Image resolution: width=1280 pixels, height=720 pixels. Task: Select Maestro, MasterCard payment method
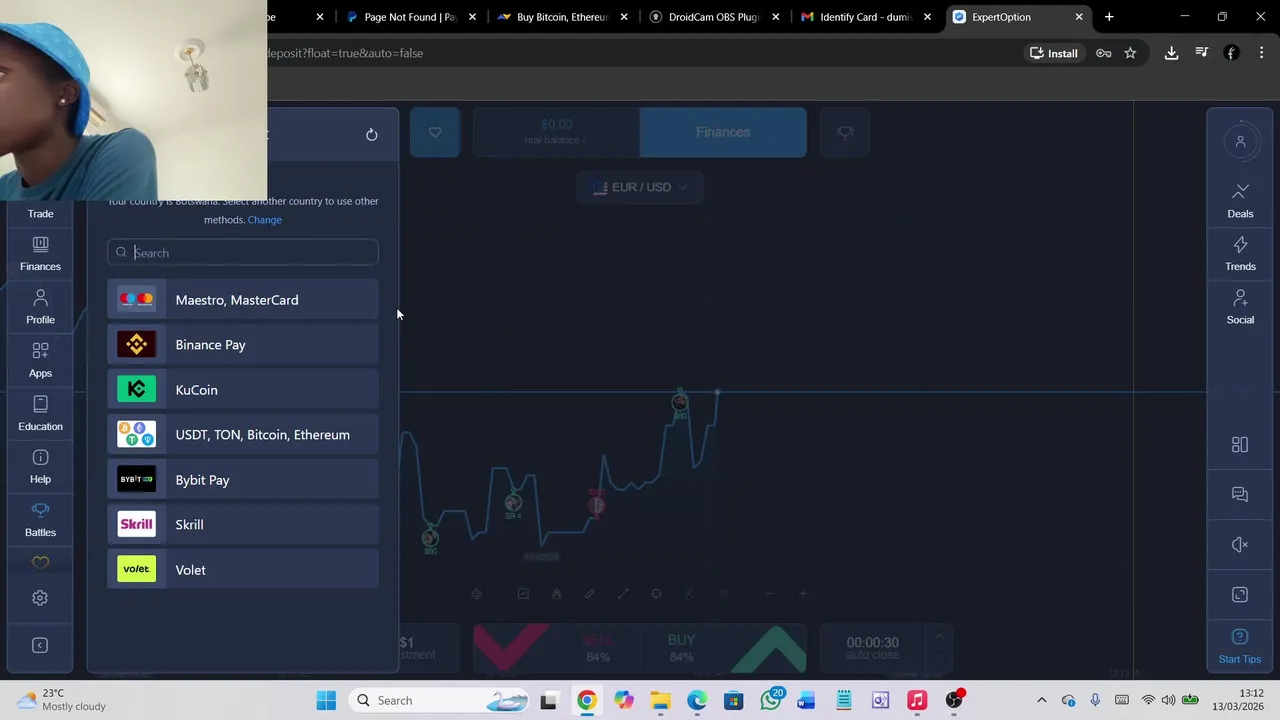[243, 300]
